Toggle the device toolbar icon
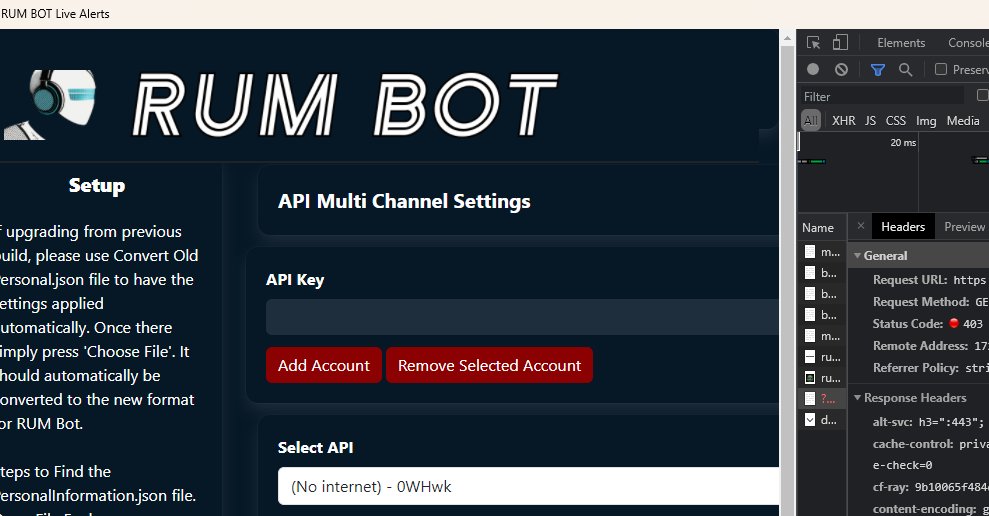 point(840,42)
